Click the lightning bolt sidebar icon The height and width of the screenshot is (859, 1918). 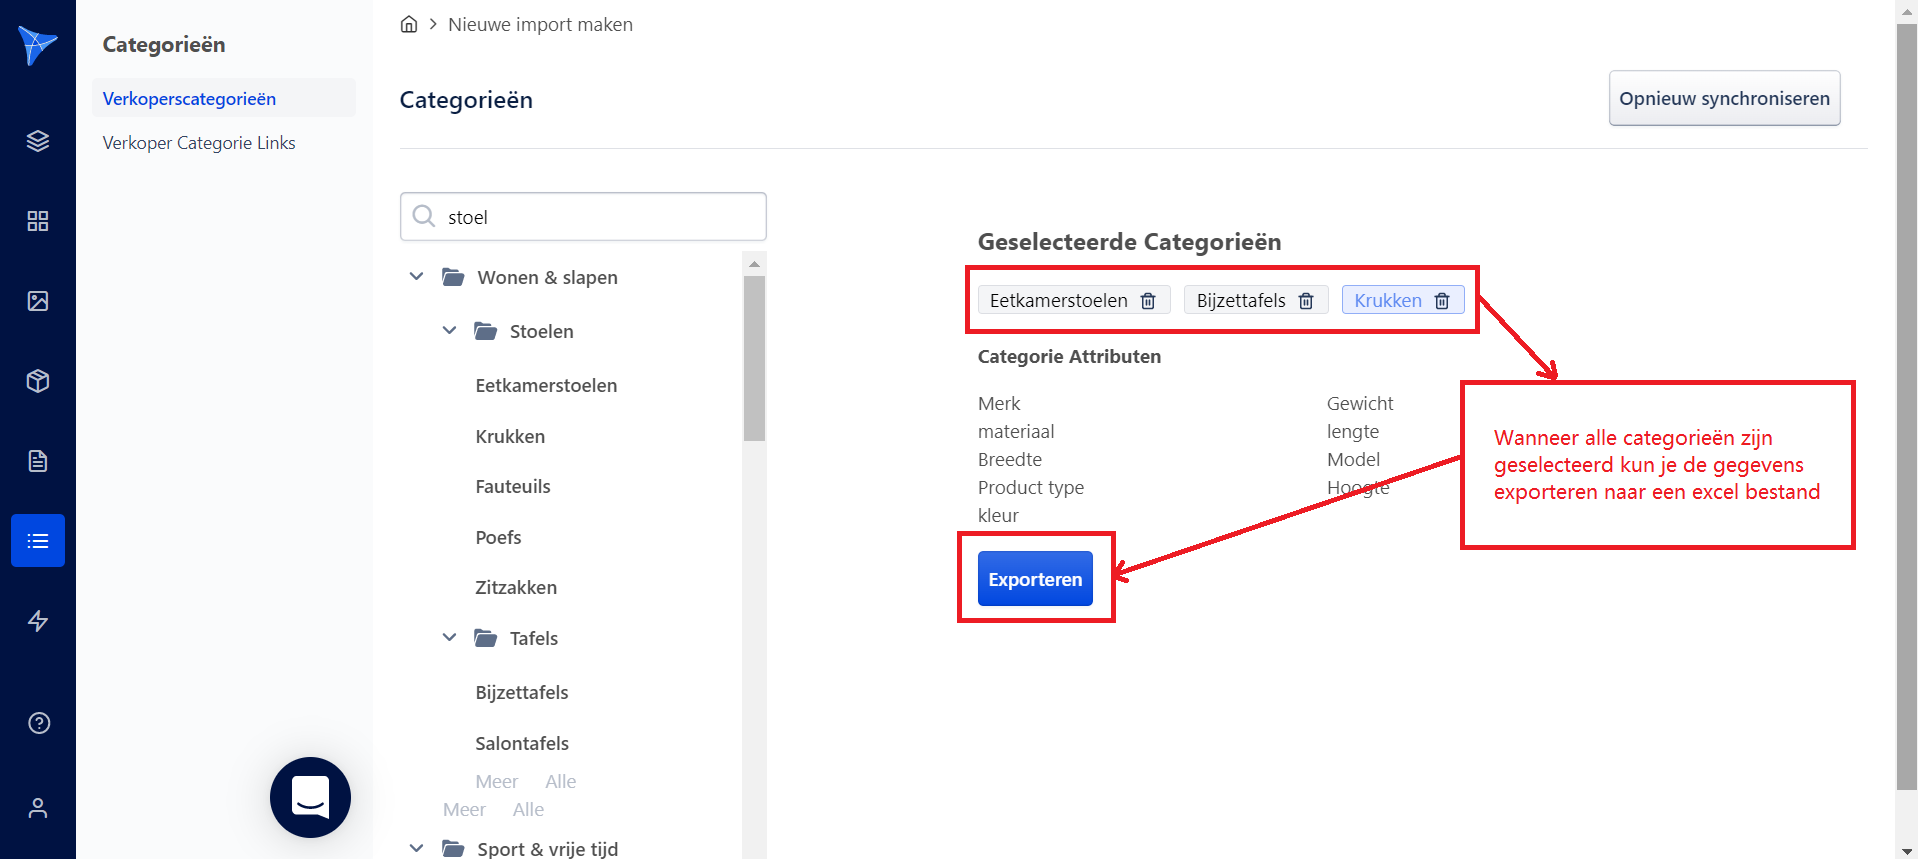point(38,621)
